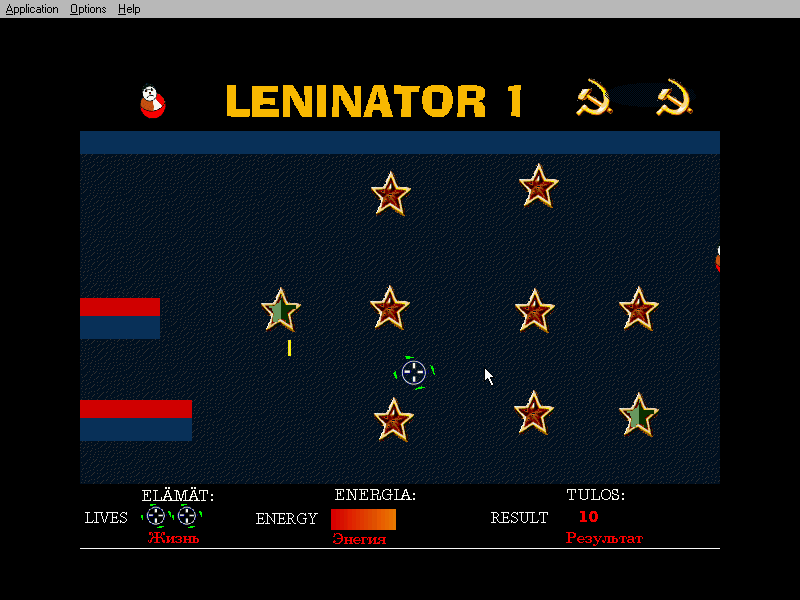The height and width of the screenshot is (600, 800).
Task: Click the right hammer and sickle emblem
Action: tap(674, 97)
